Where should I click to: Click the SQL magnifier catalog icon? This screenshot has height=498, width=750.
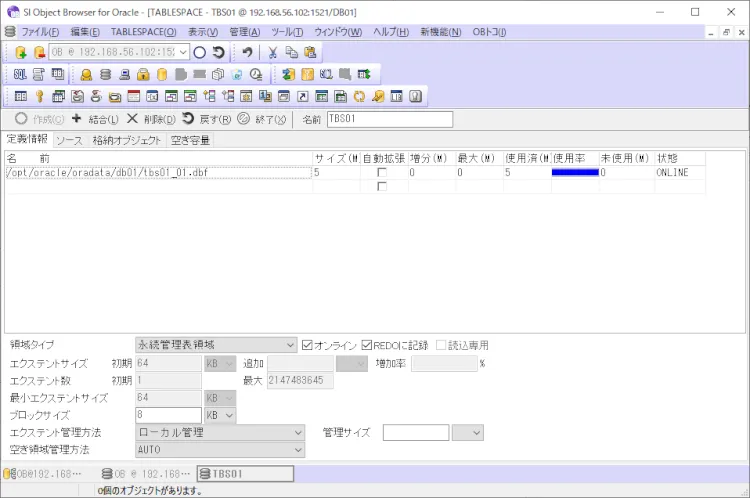(x=326, y=74)
